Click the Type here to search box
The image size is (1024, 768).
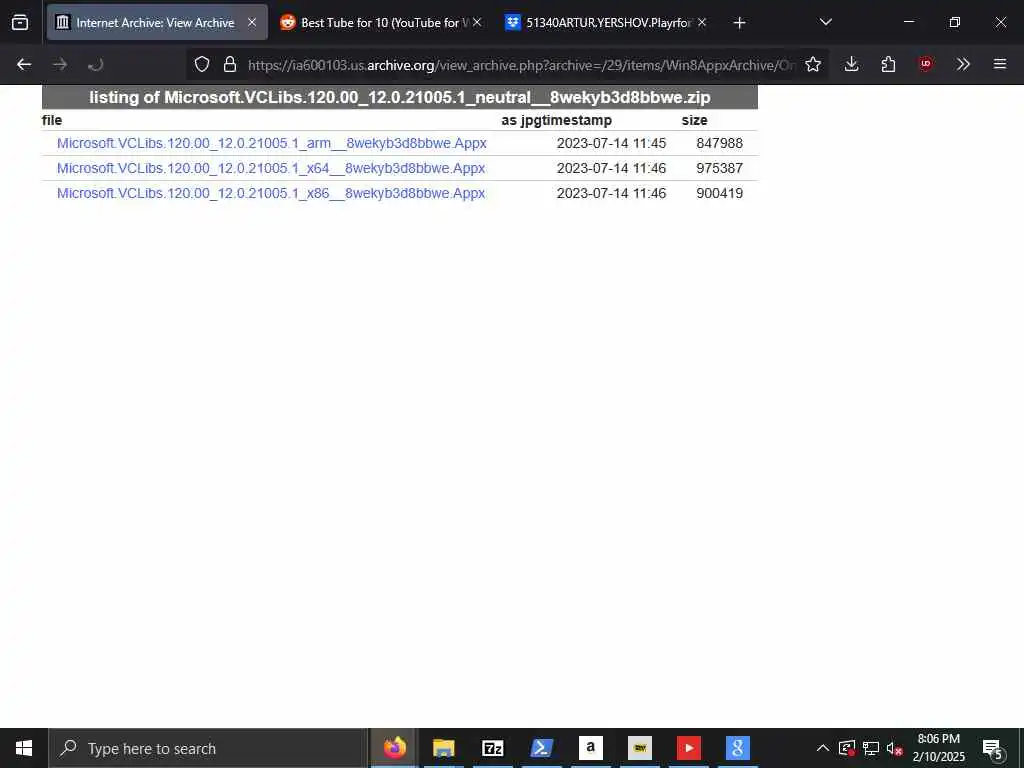[209, 748]
